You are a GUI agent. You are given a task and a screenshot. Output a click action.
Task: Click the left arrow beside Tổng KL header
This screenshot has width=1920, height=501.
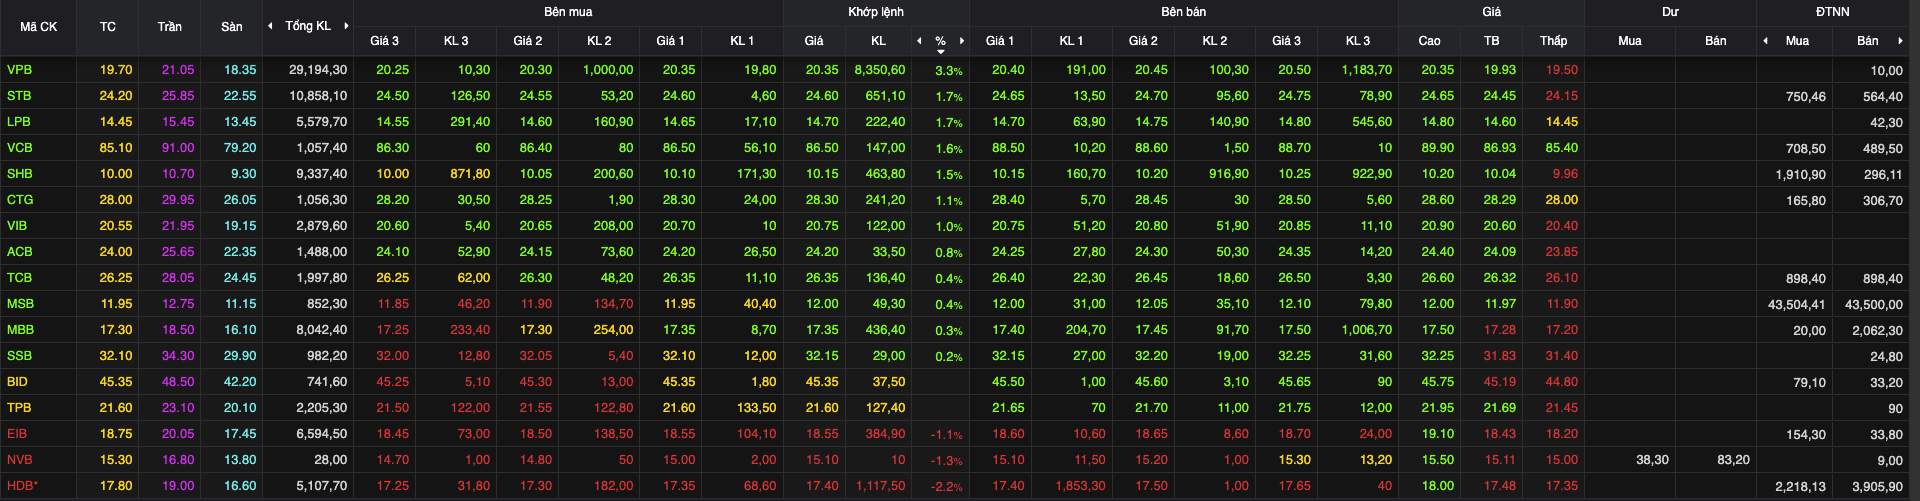click(x=270, y=26)
